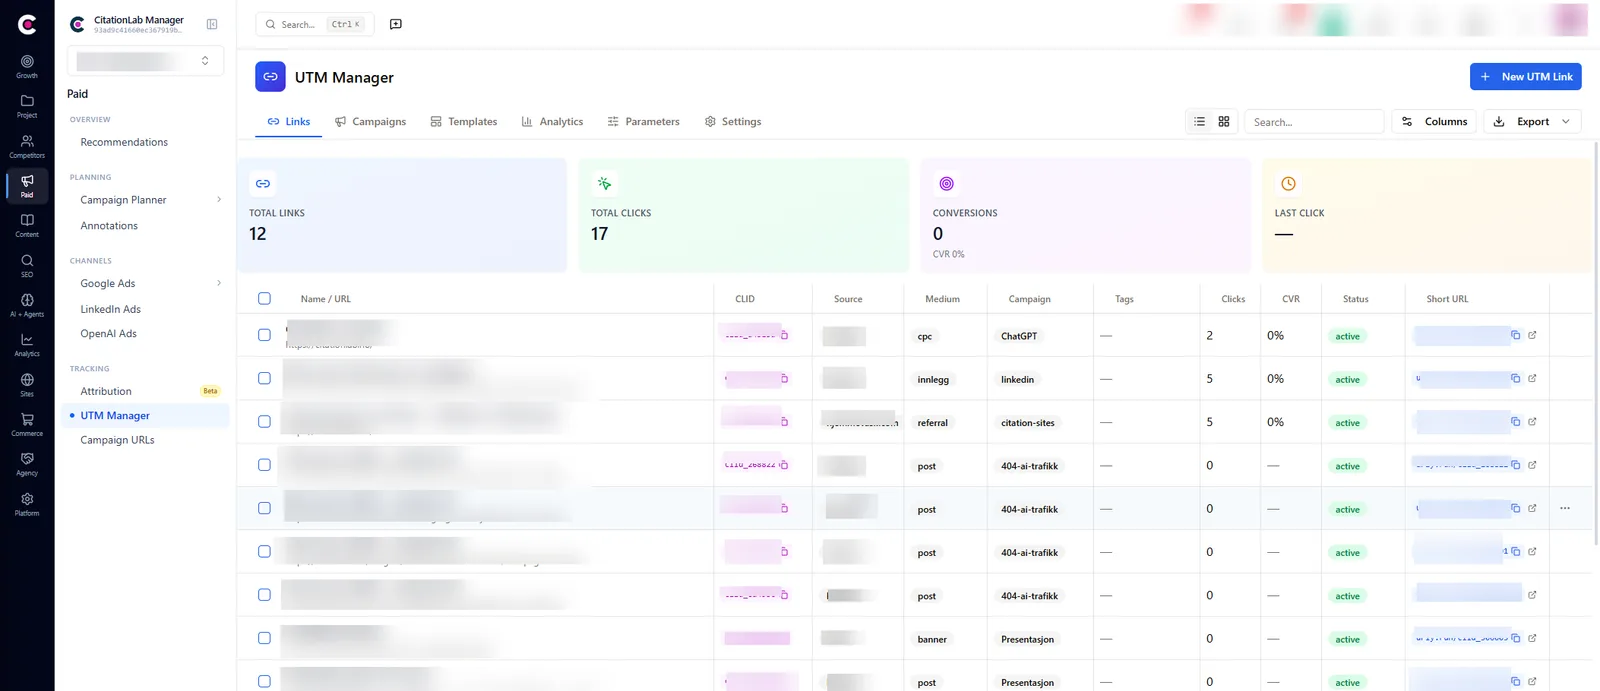This screenshot has height=691, width=1600.
Task: Open the SEO section icon
Action: pos(27,265)
